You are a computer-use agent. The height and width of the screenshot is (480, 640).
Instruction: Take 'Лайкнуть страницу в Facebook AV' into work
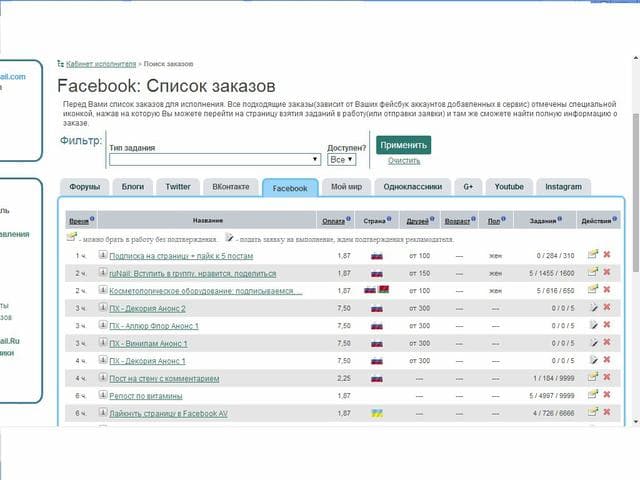coord(593,412)
